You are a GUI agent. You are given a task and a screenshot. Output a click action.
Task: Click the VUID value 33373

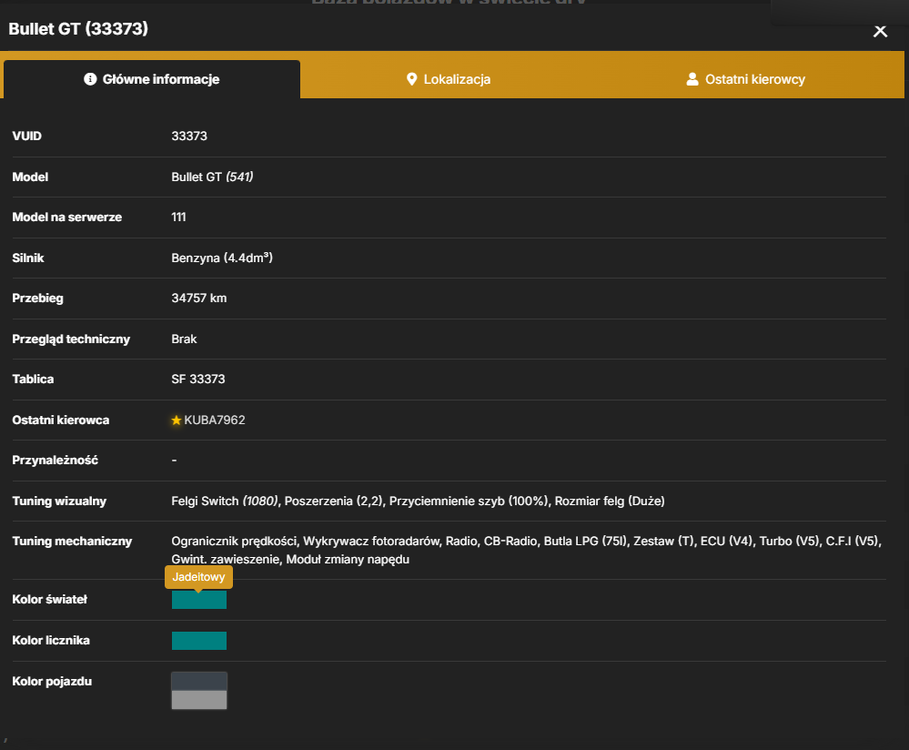pyautogui.click(x=189, y=136)
